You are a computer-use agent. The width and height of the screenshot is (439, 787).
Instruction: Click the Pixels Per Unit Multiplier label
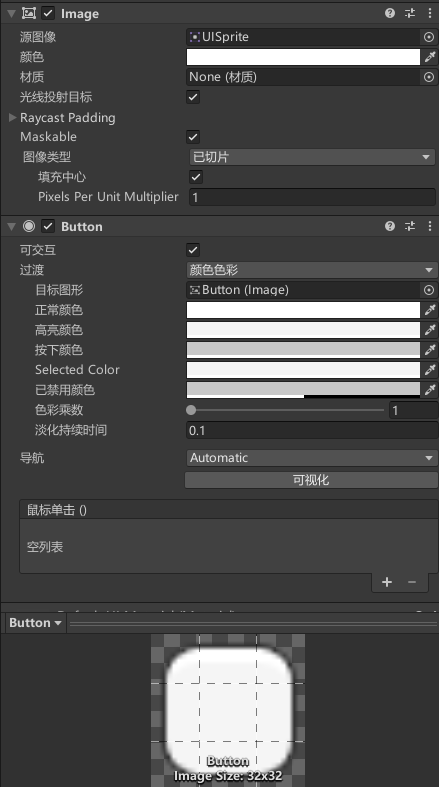coord(108,197)
